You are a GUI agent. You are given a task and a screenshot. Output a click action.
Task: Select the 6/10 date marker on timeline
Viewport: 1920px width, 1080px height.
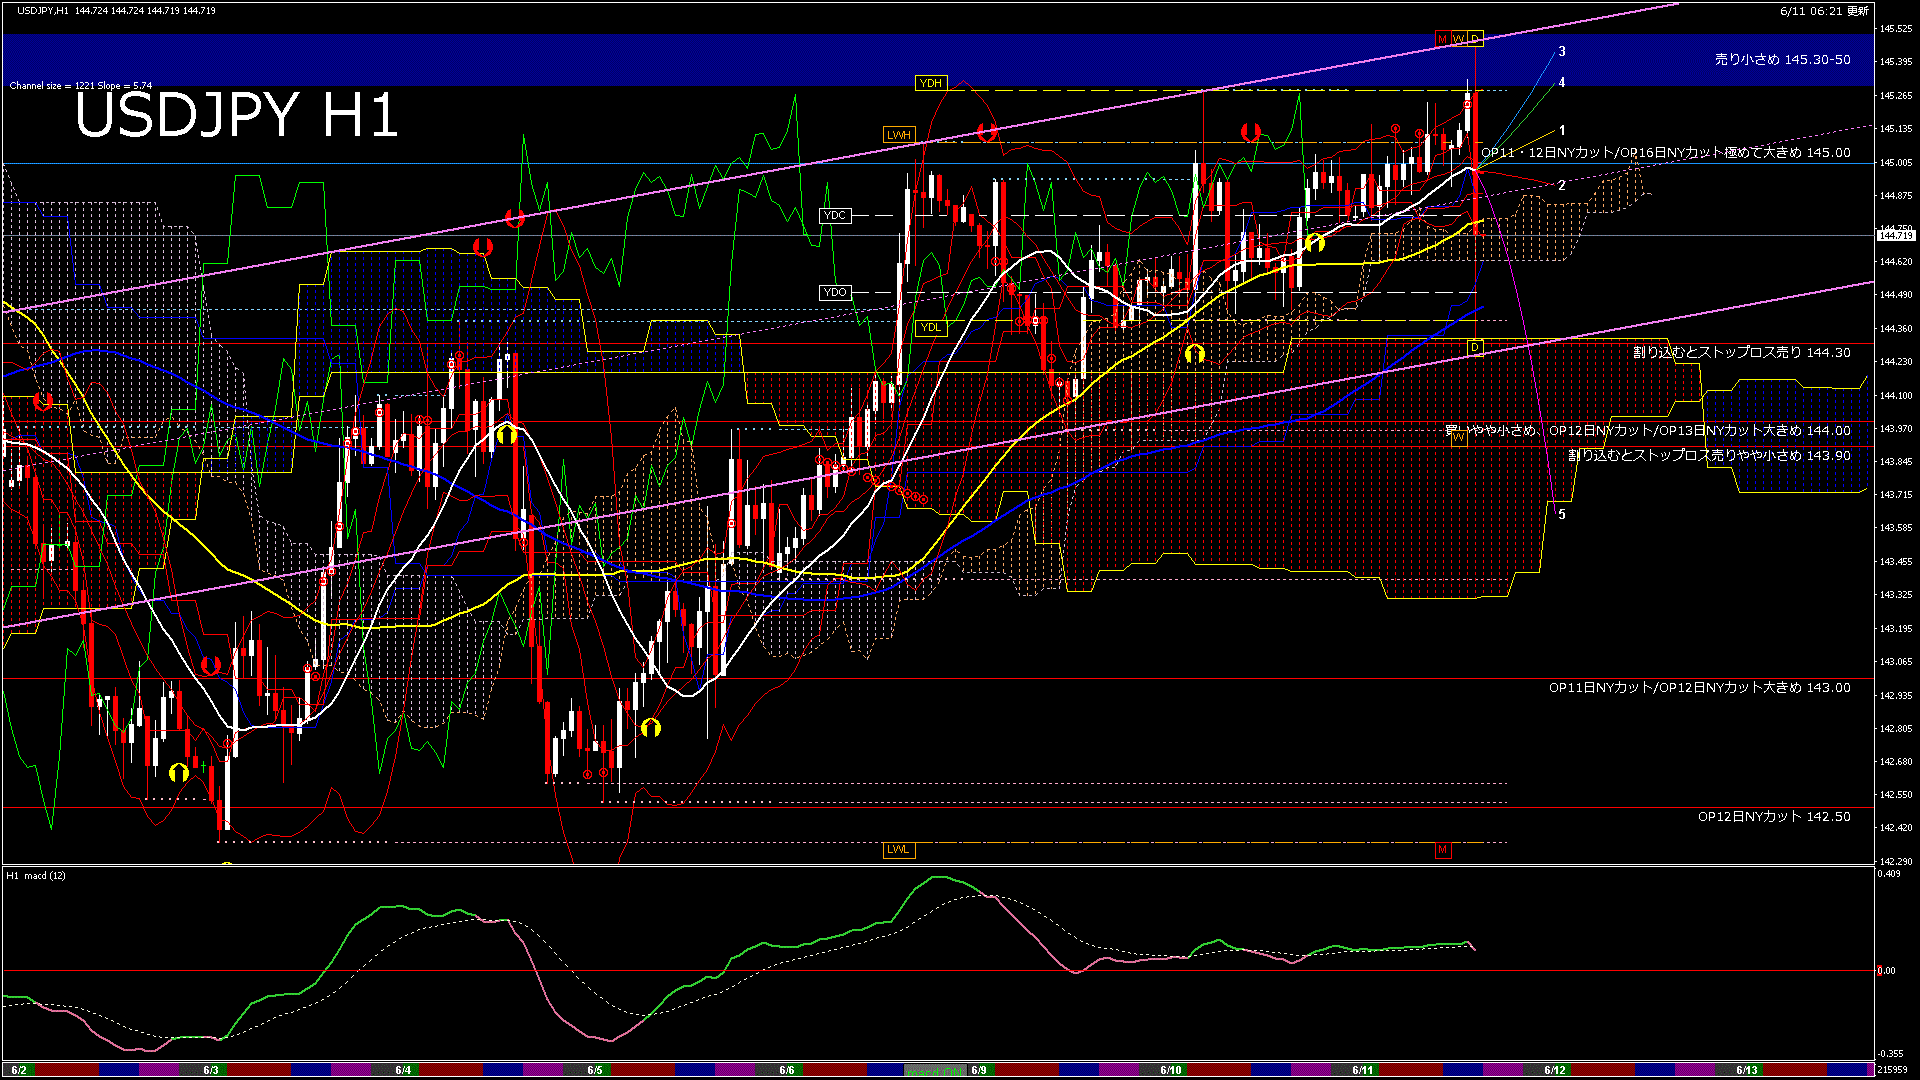(x=1171, y=1070)
